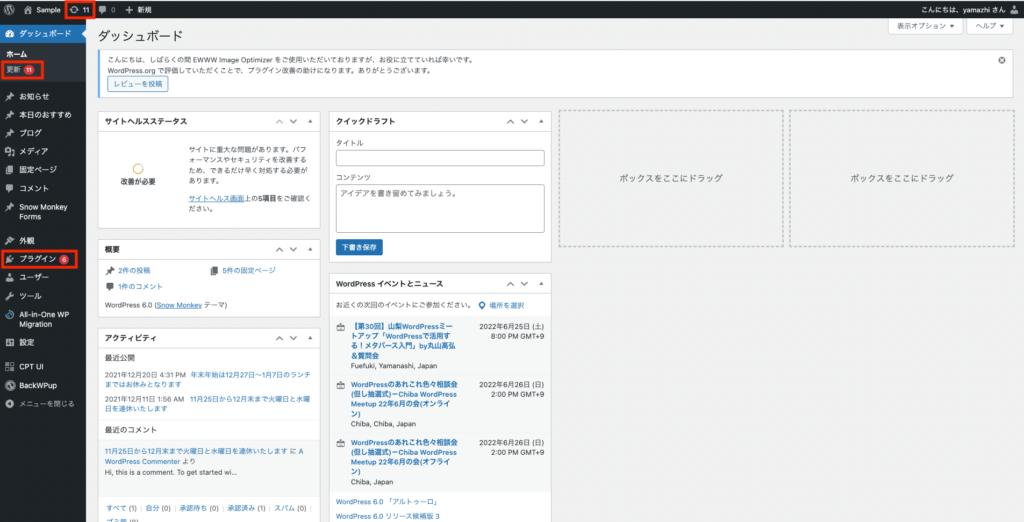Open プラグイン menu with 6 updates
1024x522 pixels.
pyautogui.click(x=39, y=259)
